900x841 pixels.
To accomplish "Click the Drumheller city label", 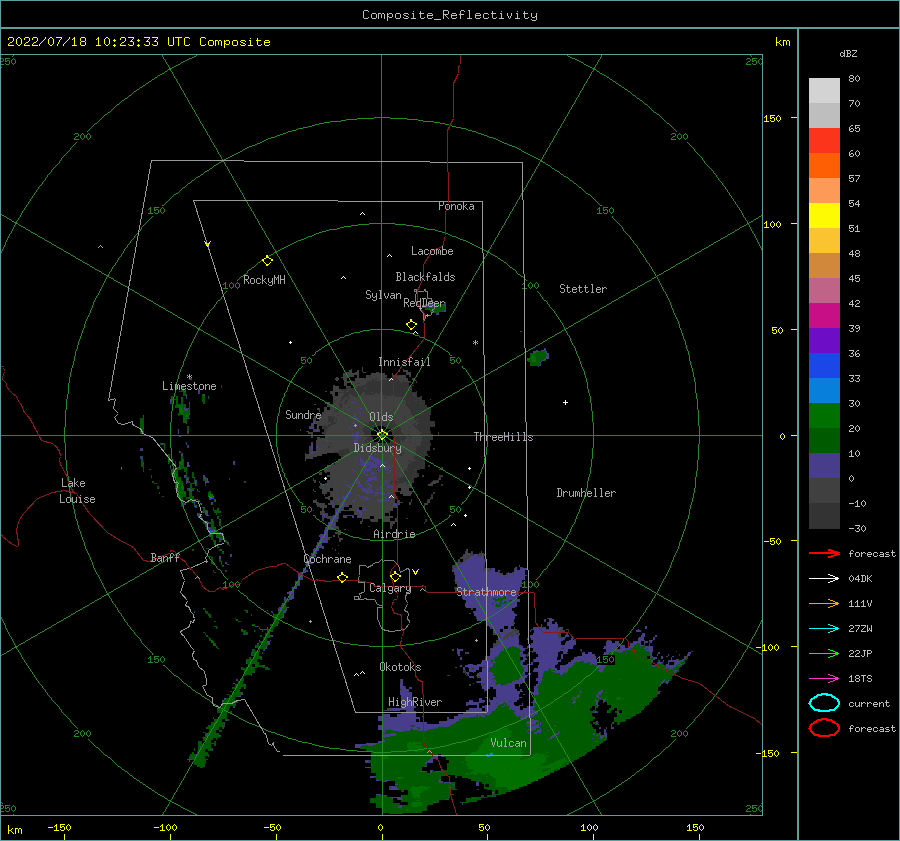I will point(586,493).
